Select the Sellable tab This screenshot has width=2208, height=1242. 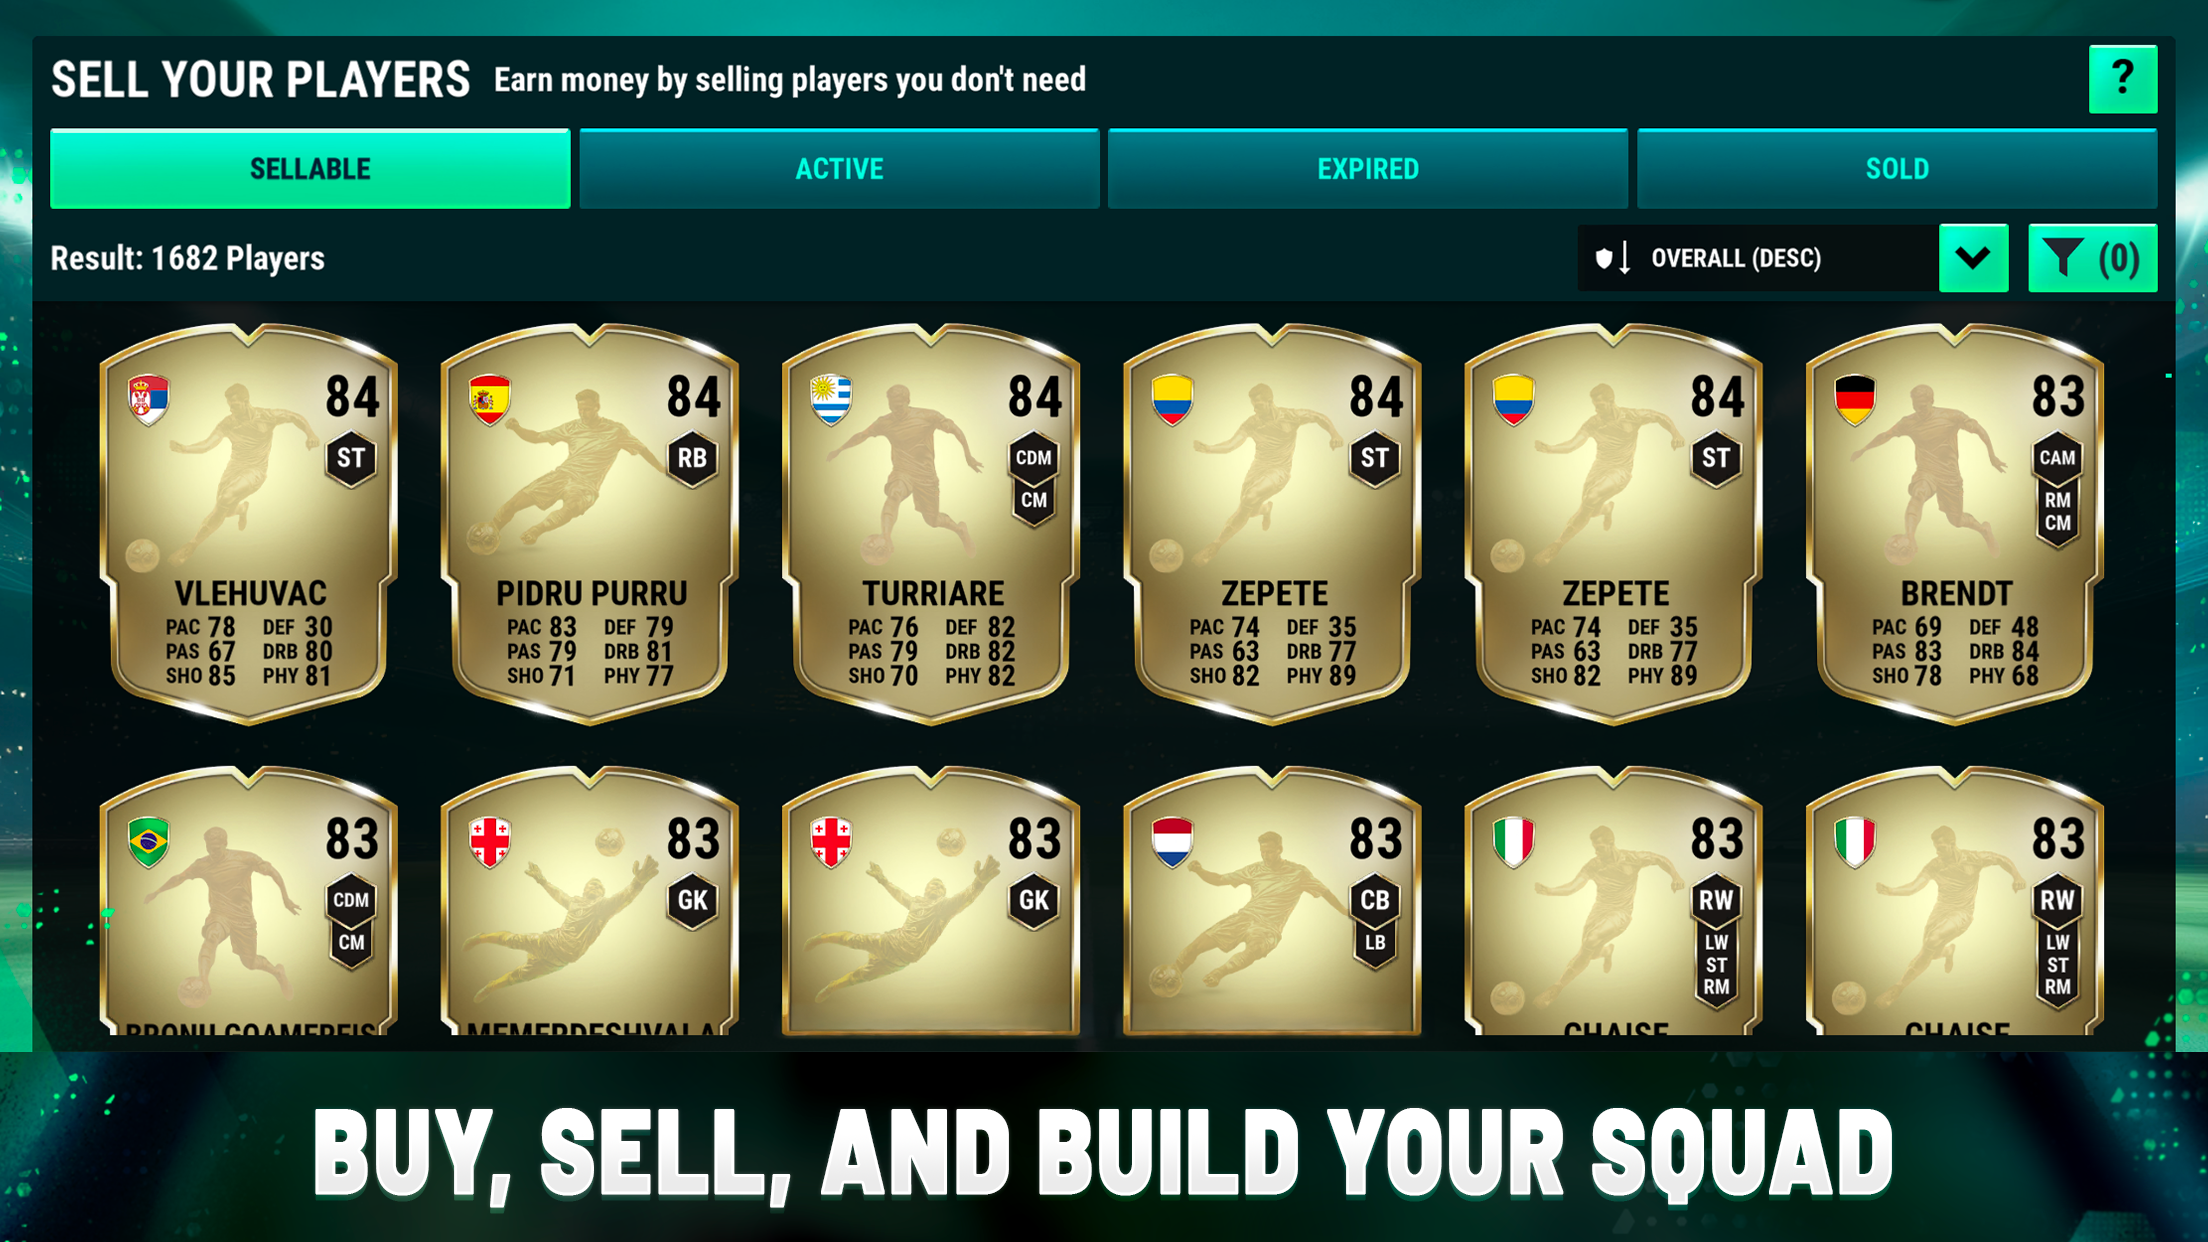(x=310, y=169)
